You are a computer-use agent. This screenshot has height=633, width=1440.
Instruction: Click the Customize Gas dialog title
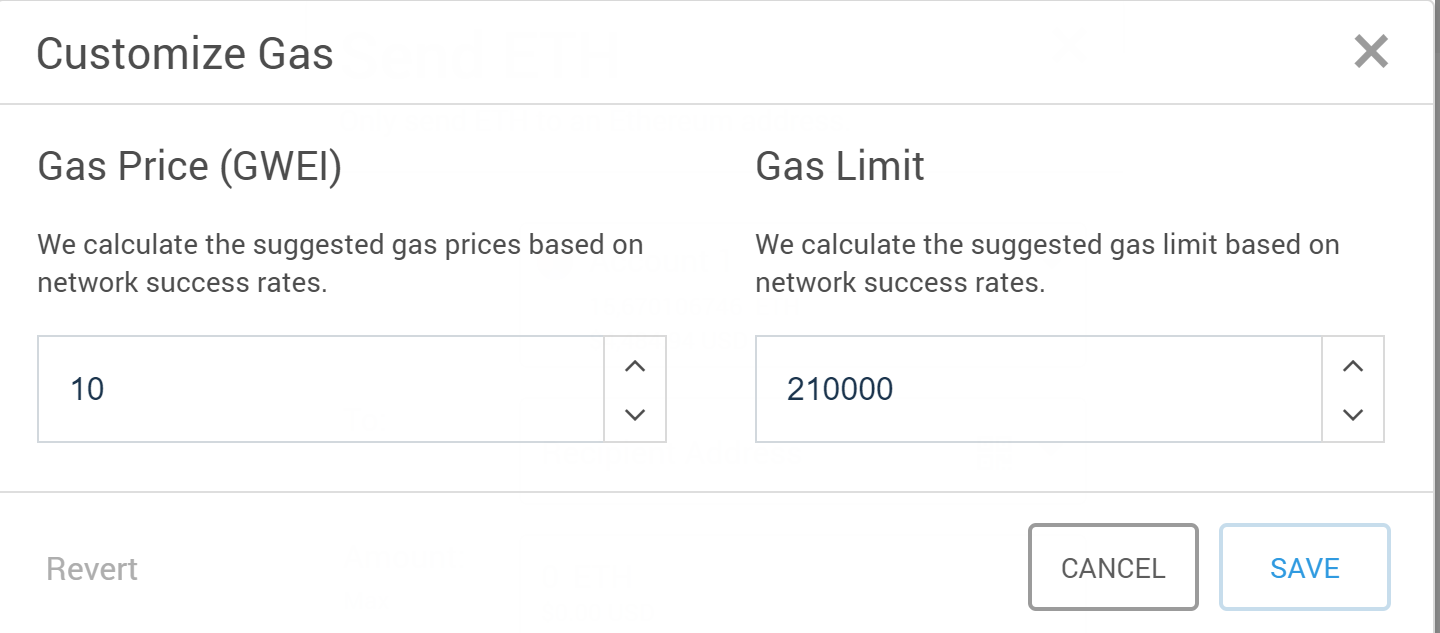pos(185,54)
